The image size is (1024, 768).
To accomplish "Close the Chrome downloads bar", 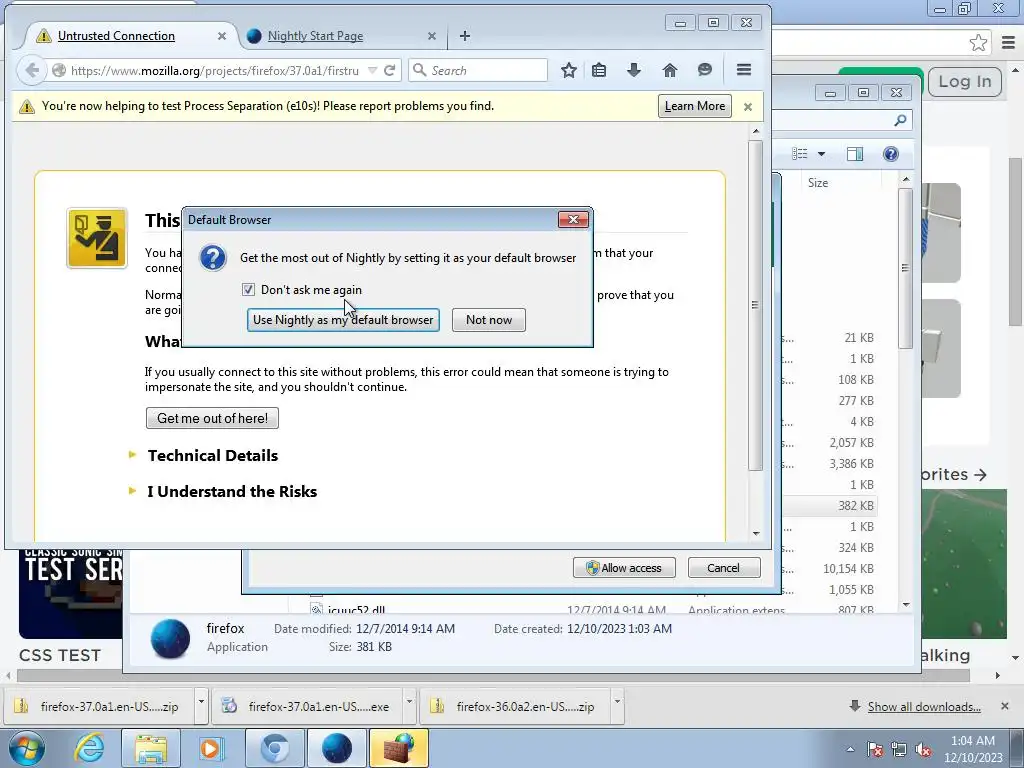I will pos(1004,706).
